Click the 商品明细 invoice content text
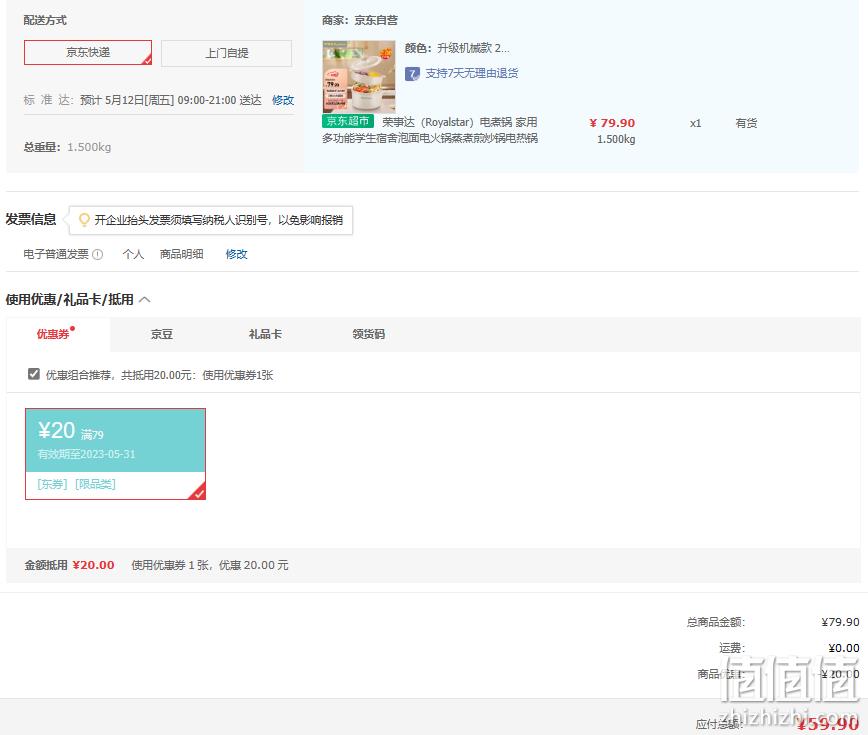The width and height of the screenshot is (868, 735). [182, 254]
